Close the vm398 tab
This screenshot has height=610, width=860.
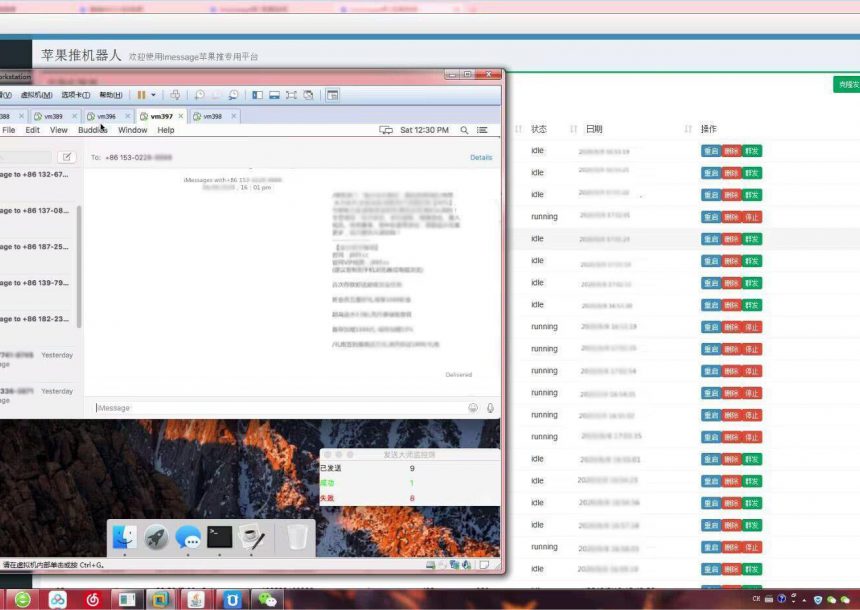click(x=234, y=116)
